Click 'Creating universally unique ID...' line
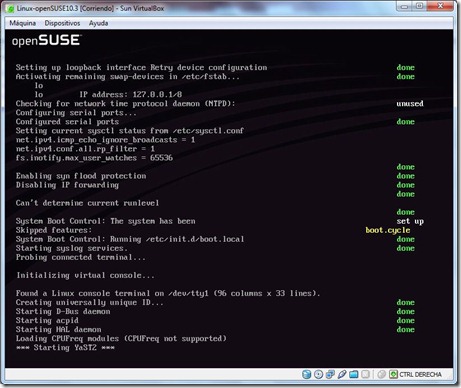The width and height of the screenshot is (461, 388). point(90,302)
